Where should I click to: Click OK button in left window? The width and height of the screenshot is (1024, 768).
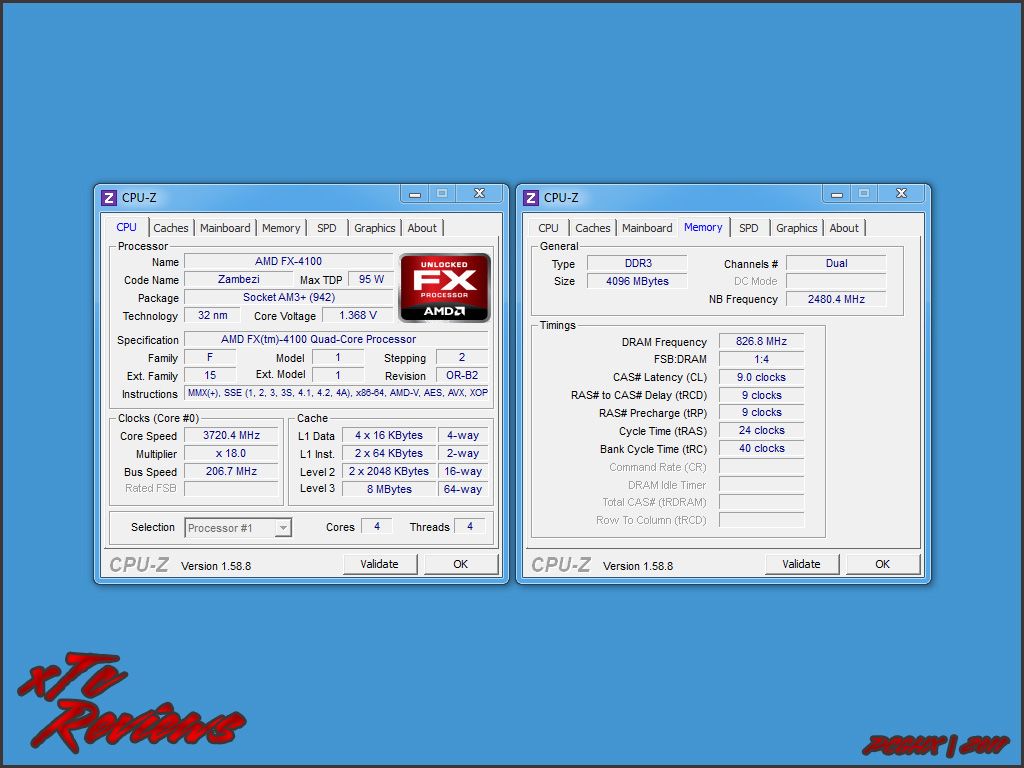[x=461, y=564]
